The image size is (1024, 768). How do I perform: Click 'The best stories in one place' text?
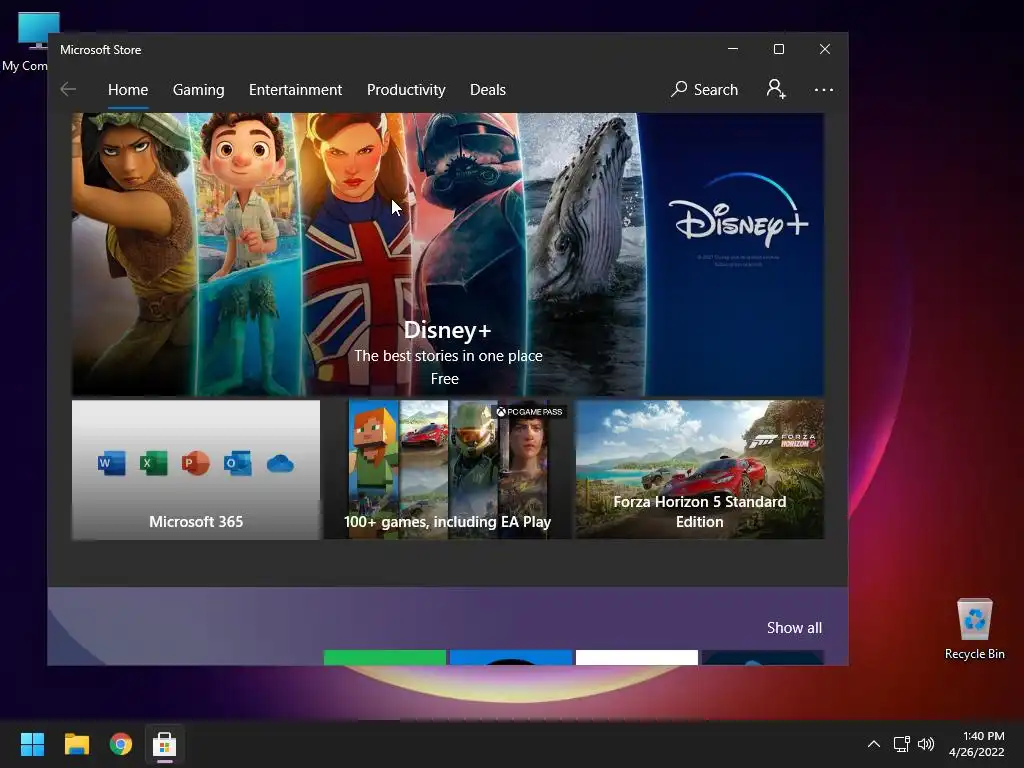448,356
